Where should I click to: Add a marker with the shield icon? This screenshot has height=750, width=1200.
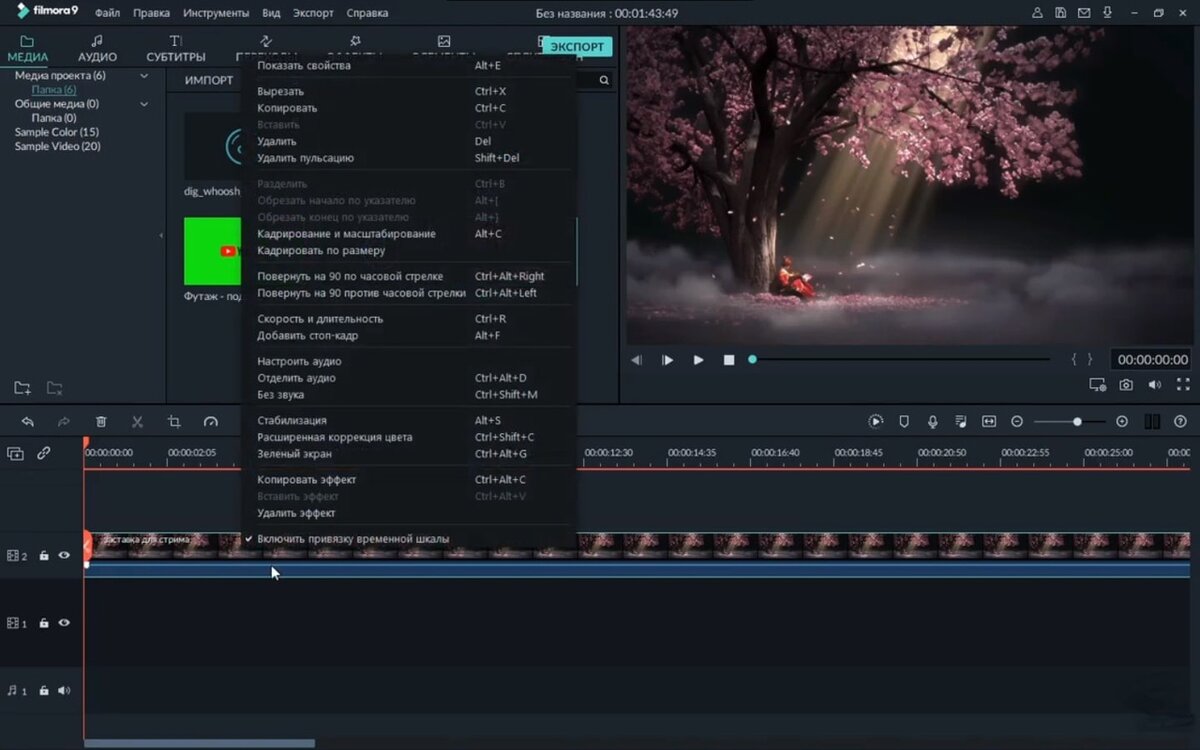[x=904, y=422]
